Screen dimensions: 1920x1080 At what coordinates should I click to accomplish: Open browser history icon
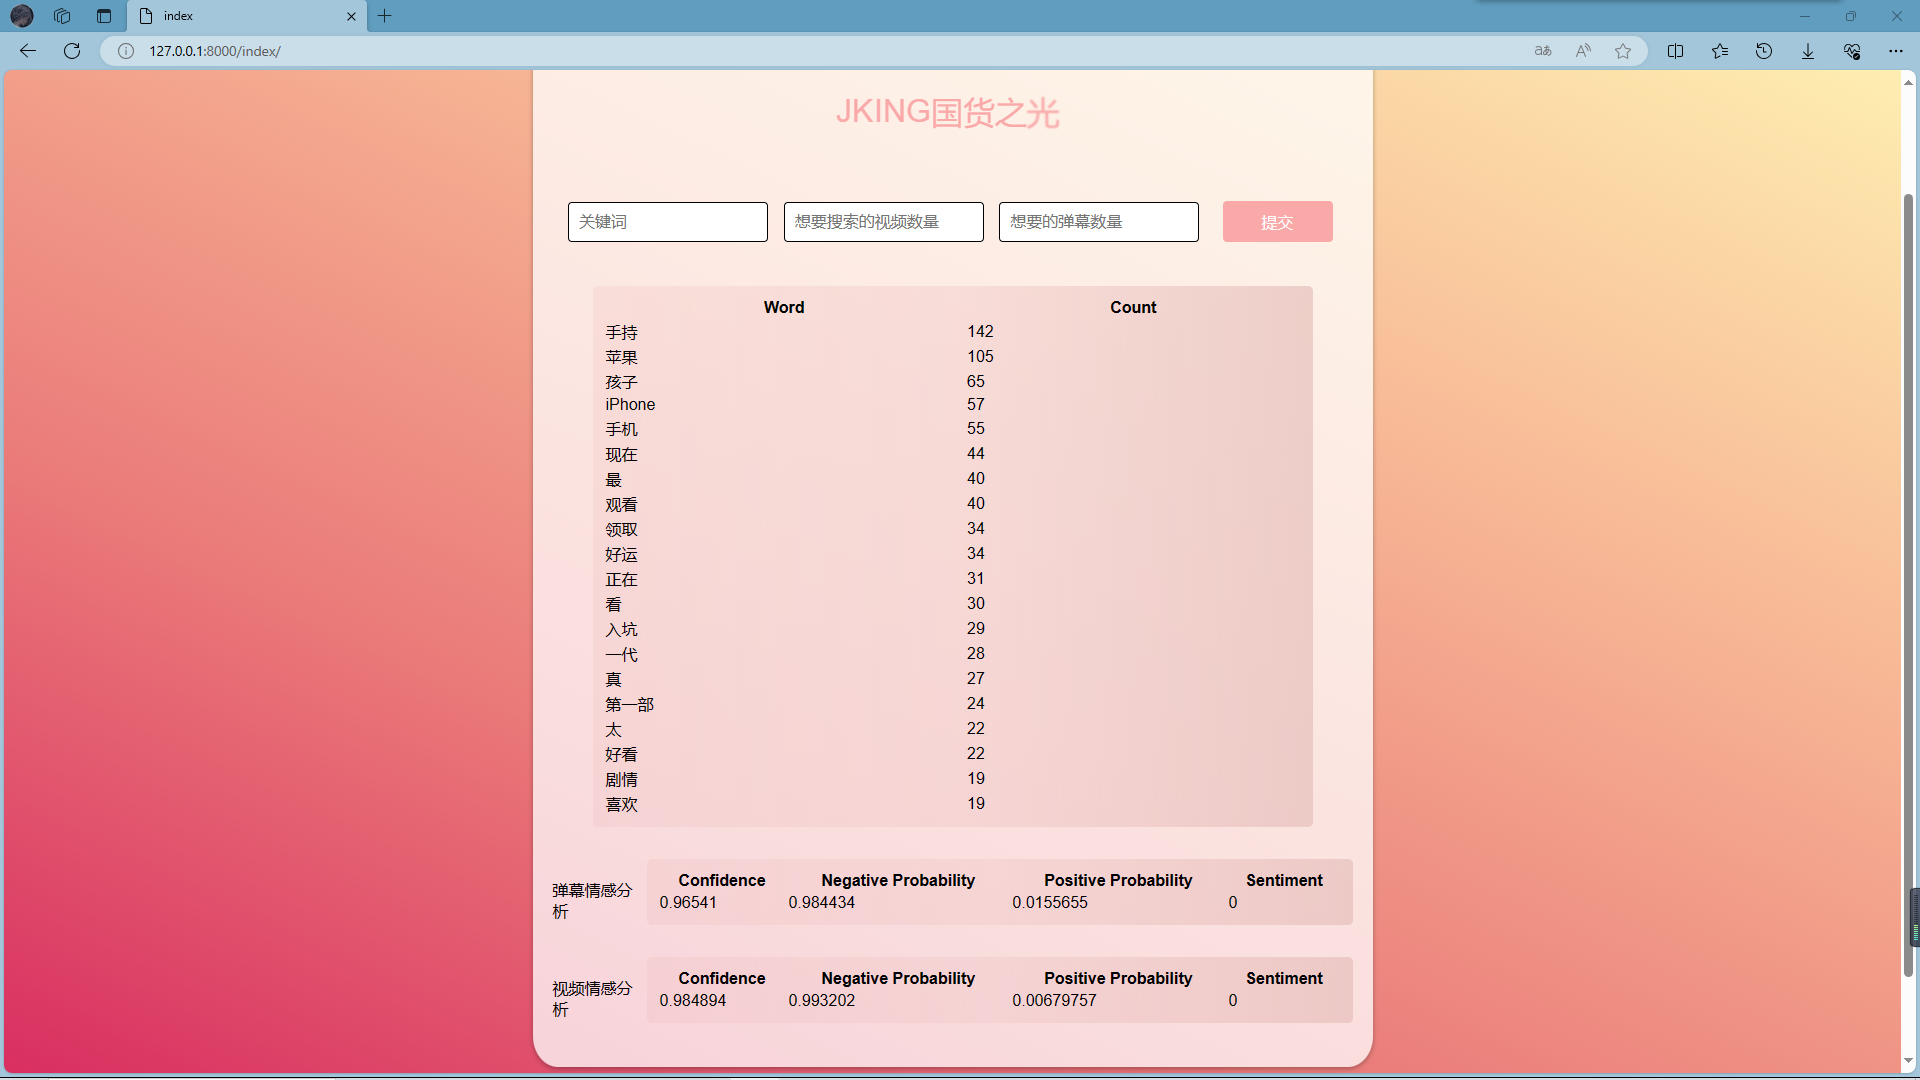coord(1764,51)
